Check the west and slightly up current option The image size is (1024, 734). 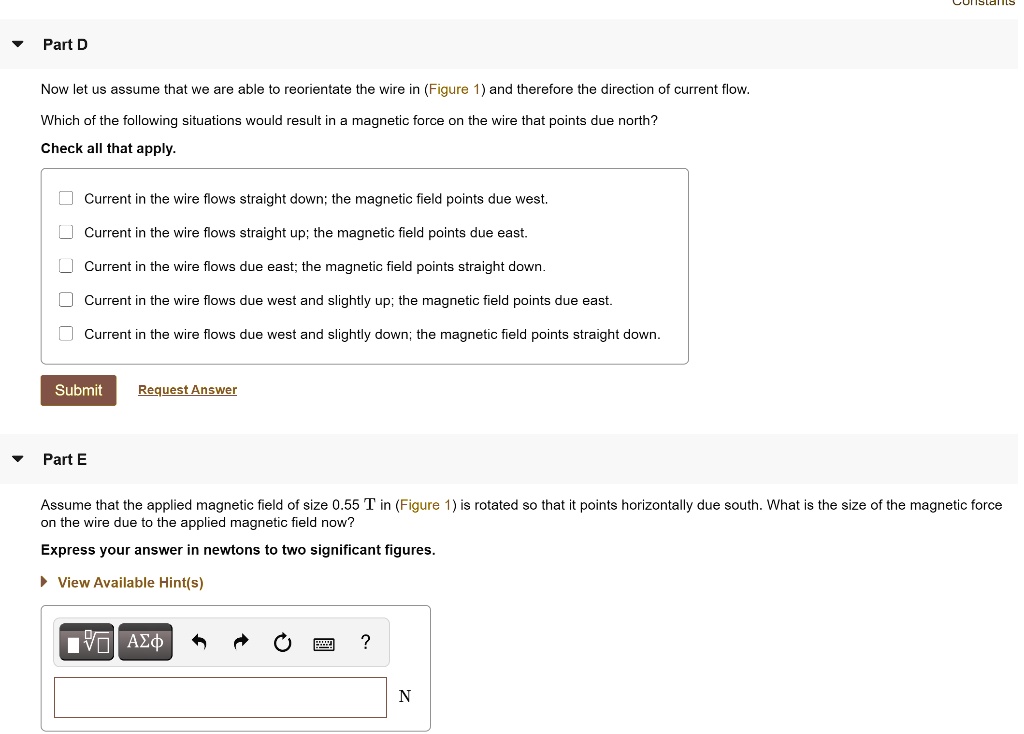coord(65,299)
